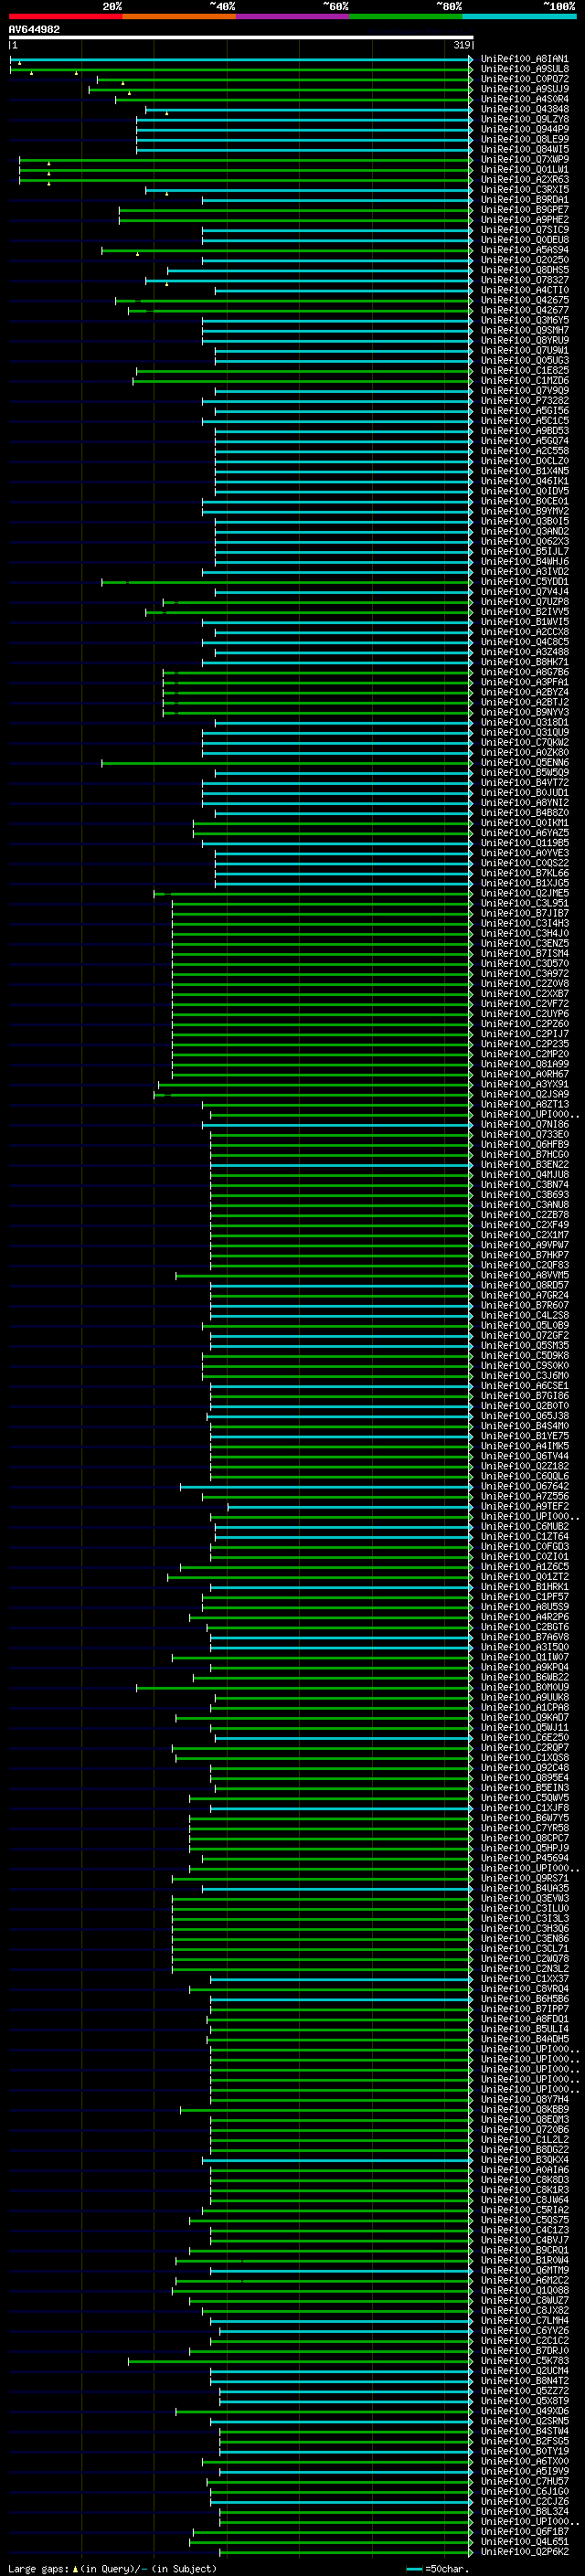The image size is (585, 2576).
Task: Open hit UniRef100_A4S0R4
Action: [524, 99]
